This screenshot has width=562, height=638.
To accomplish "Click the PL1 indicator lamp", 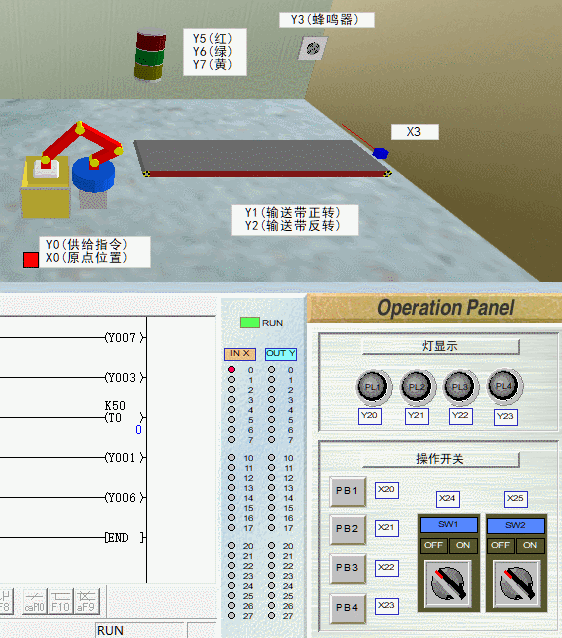I will [x=372, y=387].
